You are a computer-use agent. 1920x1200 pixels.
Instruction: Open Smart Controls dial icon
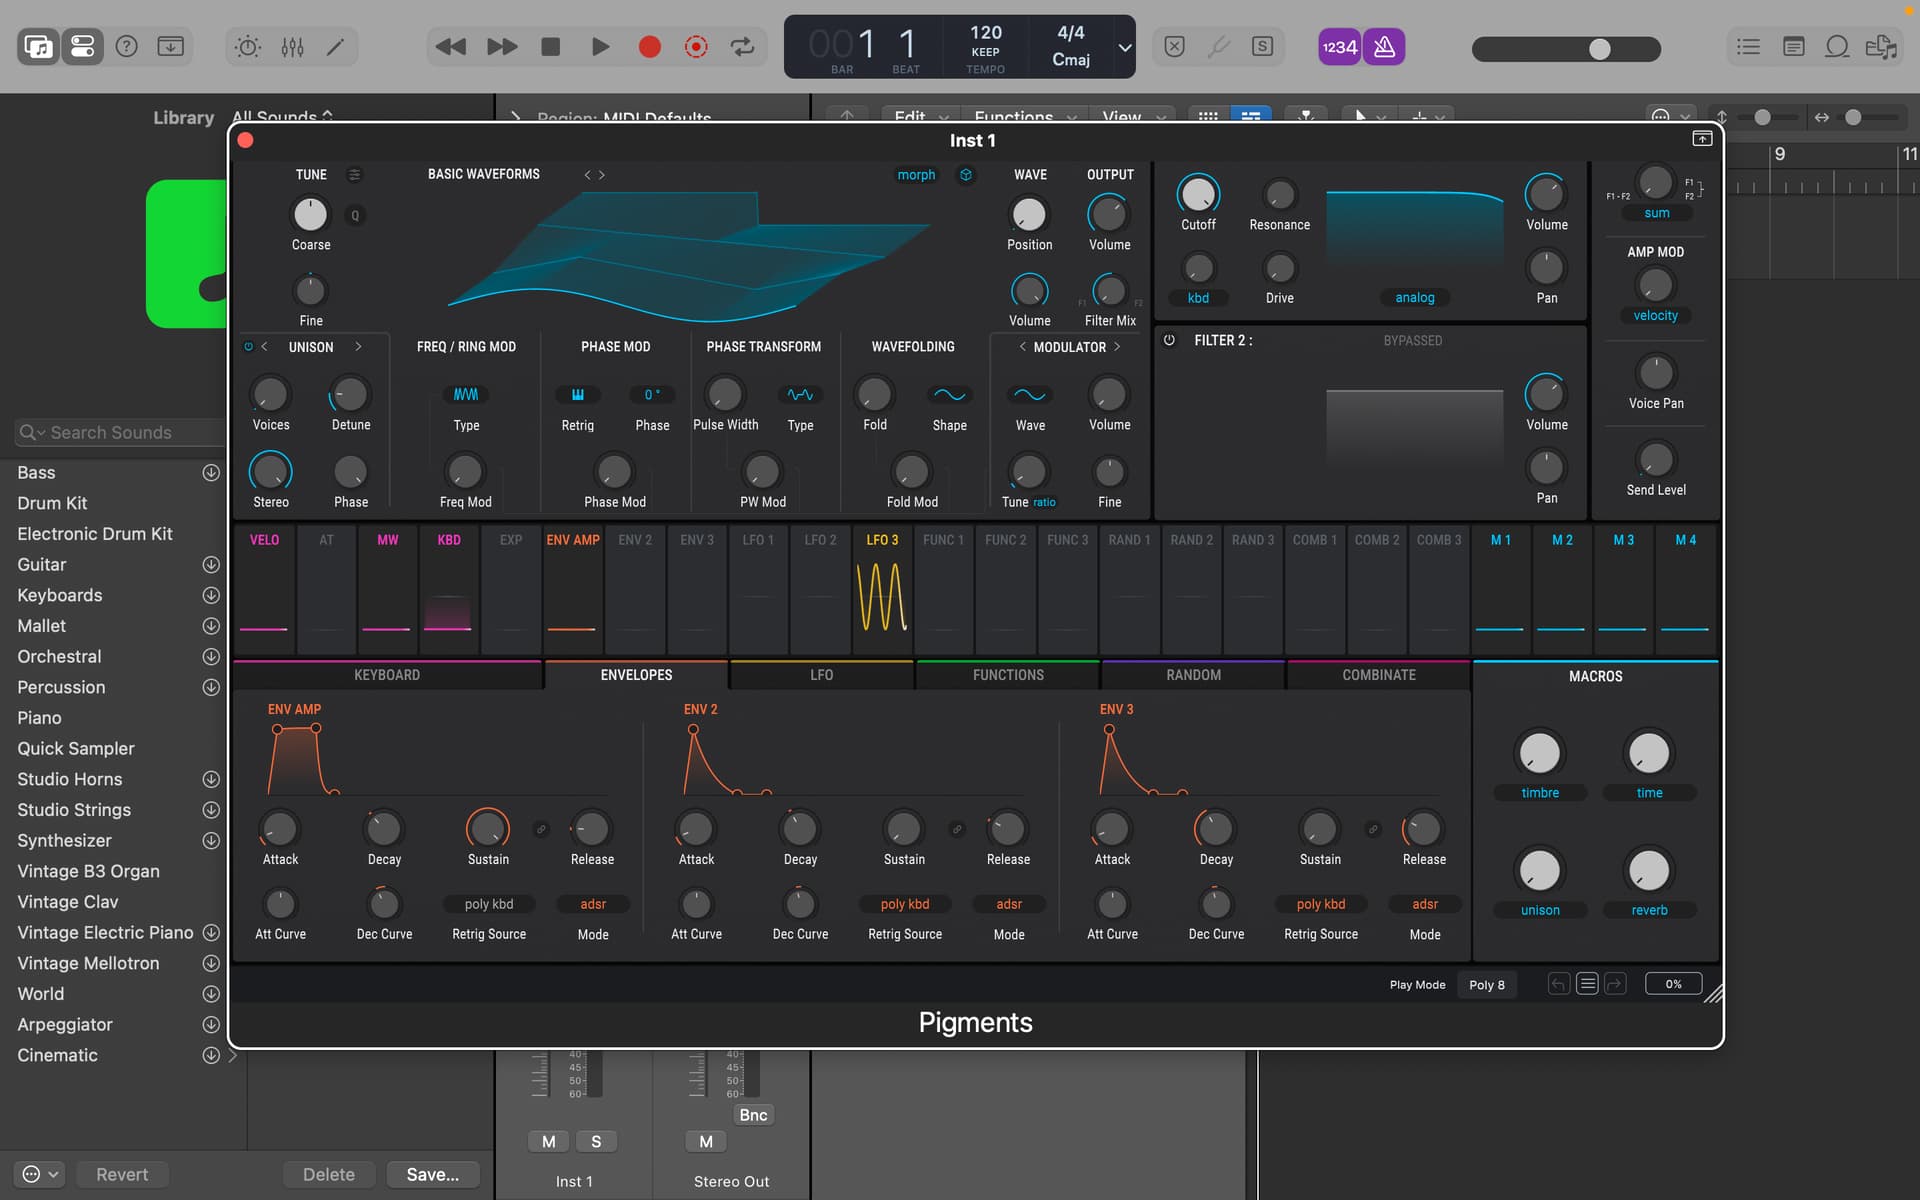(x=248, y=47)
